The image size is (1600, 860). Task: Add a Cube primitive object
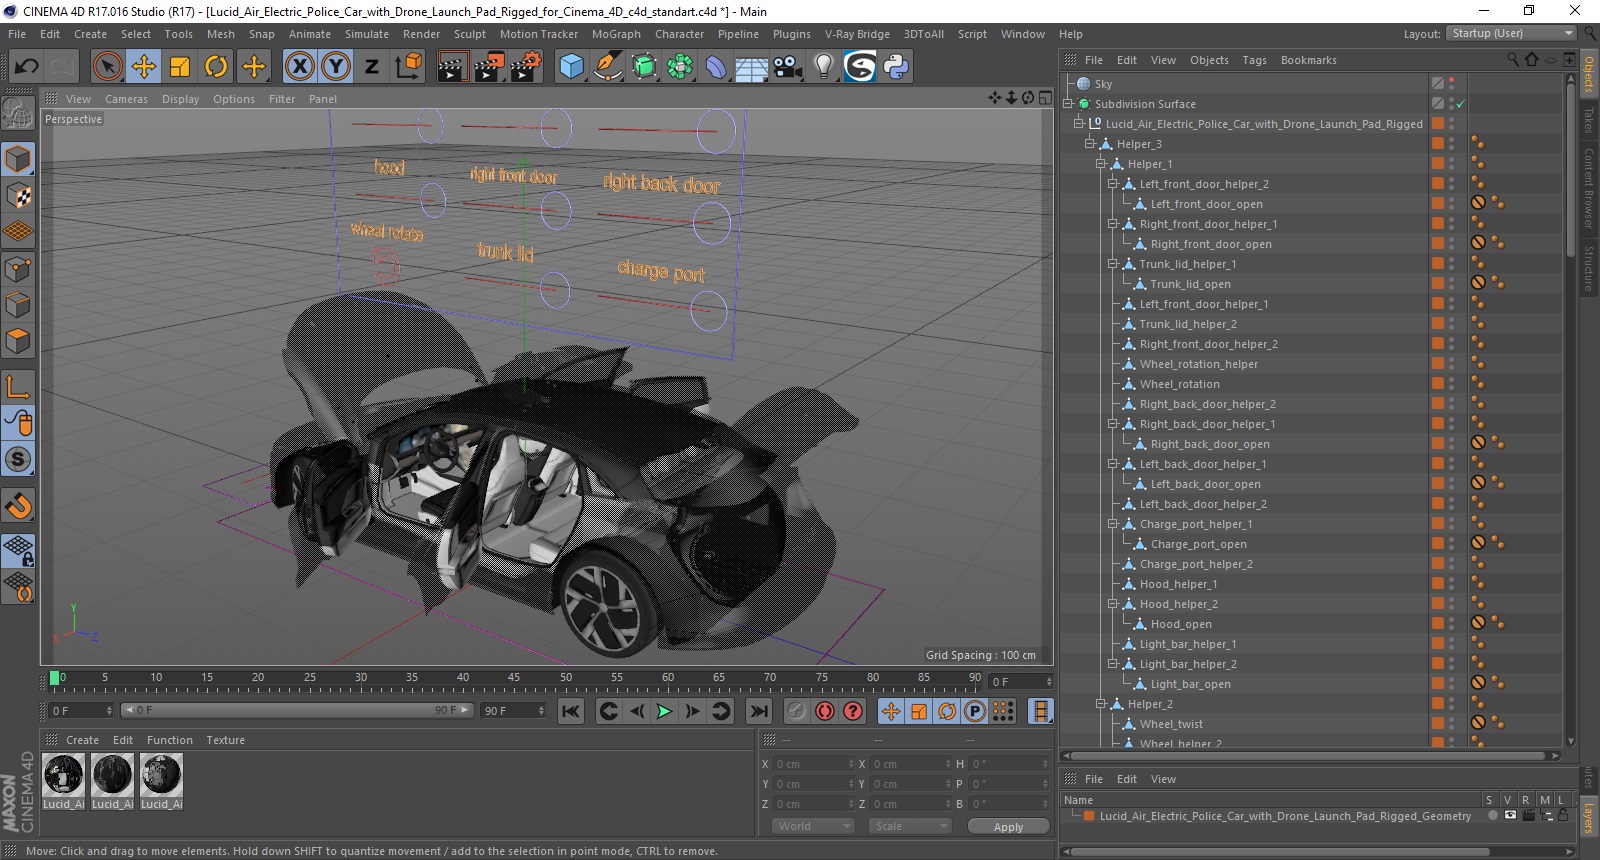[571, 67]
